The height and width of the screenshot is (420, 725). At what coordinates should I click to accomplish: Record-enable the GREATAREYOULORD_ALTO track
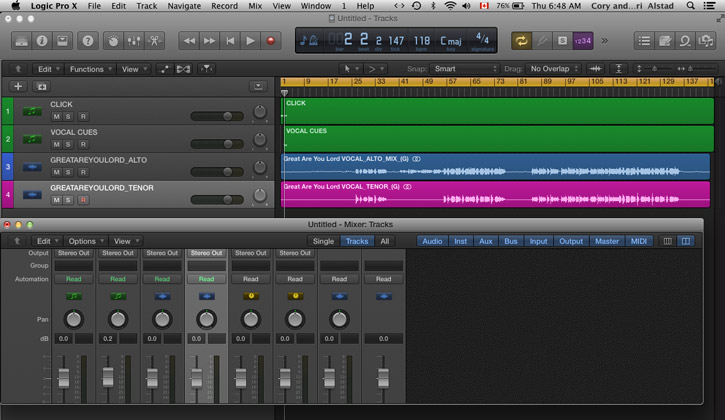tap(83, 172)
